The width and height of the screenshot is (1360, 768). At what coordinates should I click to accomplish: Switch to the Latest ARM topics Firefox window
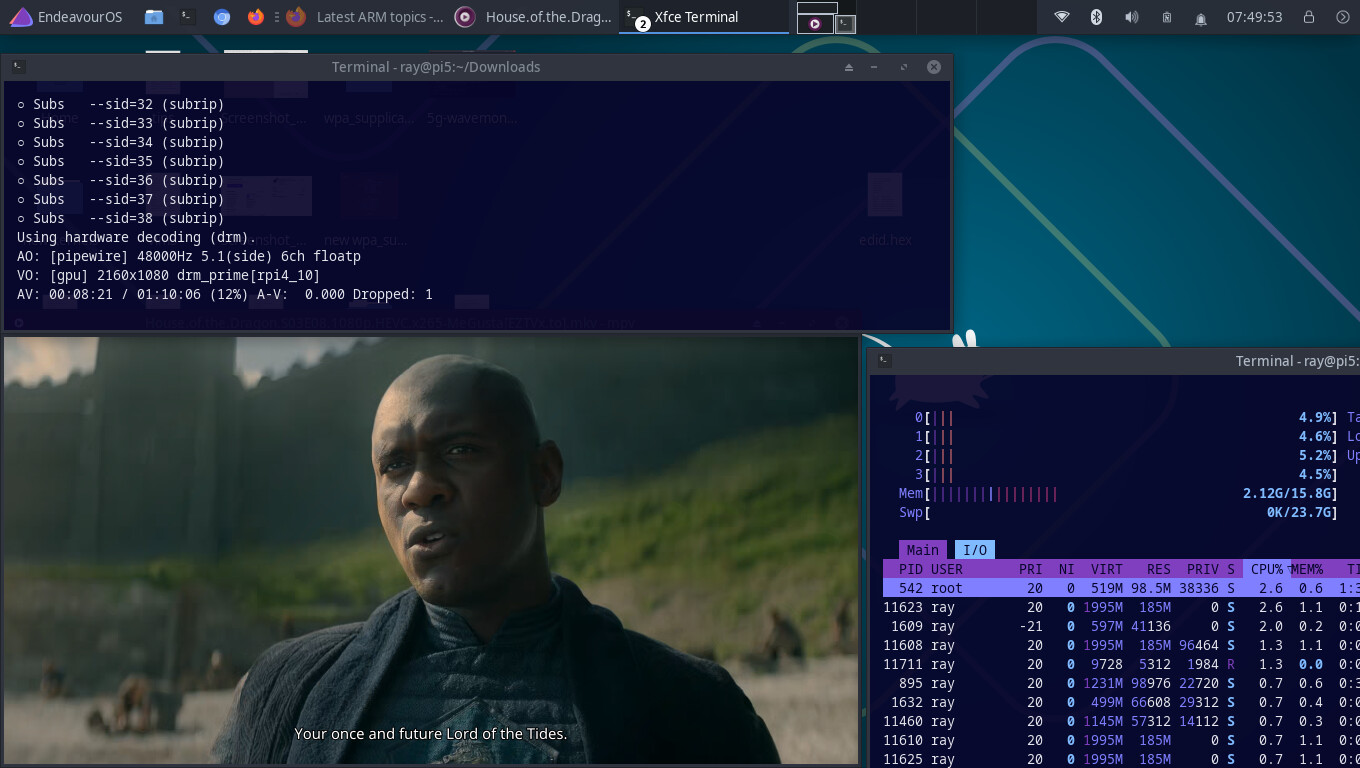(365, 17)
